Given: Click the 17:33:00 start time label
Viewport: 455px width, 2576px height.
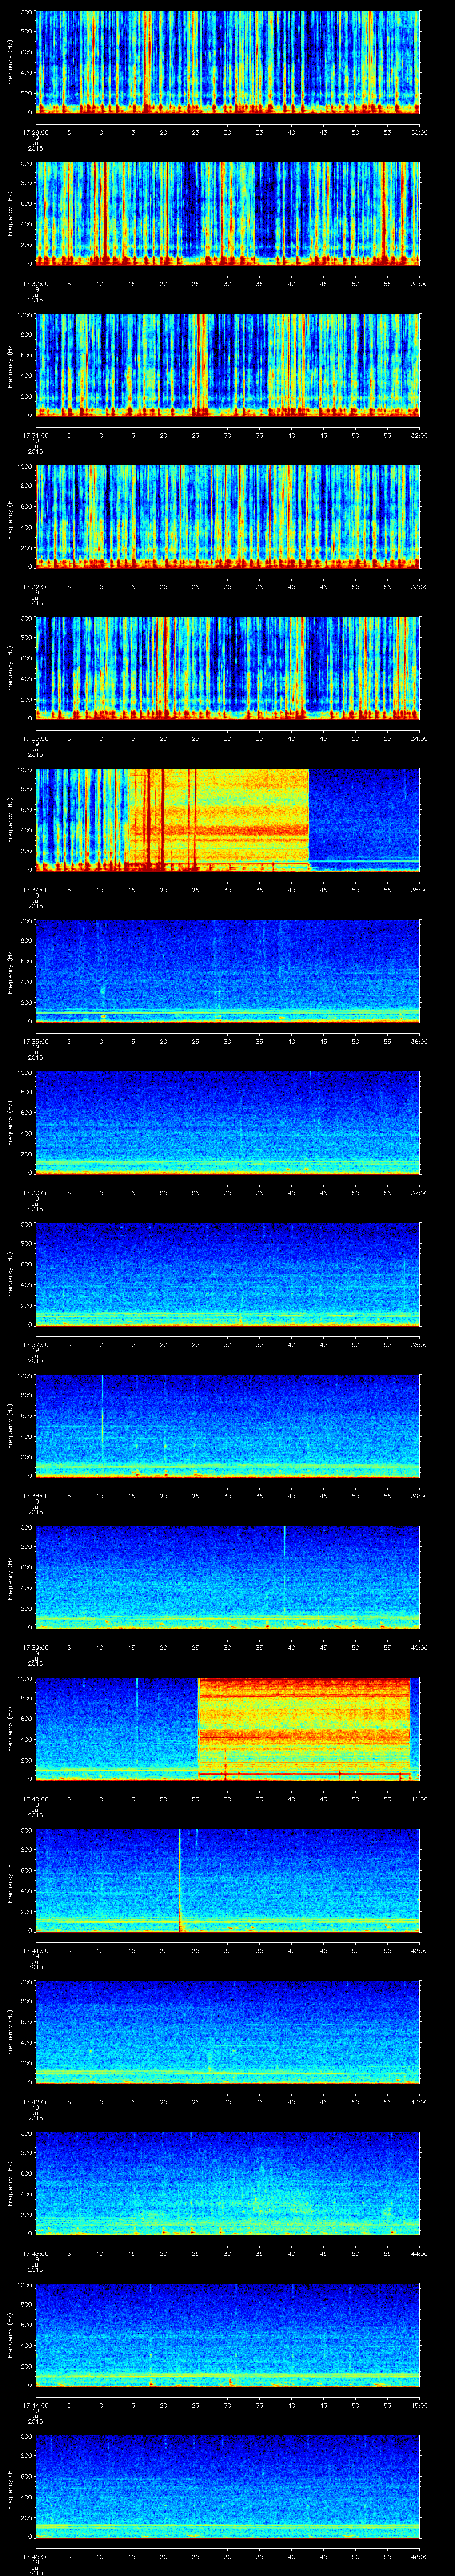Looking at the screenshot, I should click(x=36, y=738).
